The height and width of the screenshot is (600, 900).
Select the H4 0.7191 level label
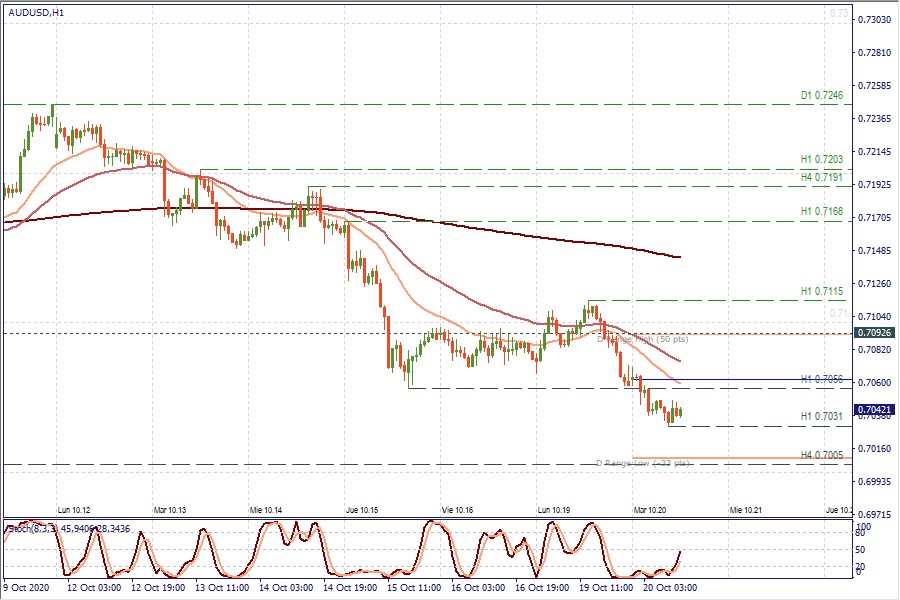[822, 177]
